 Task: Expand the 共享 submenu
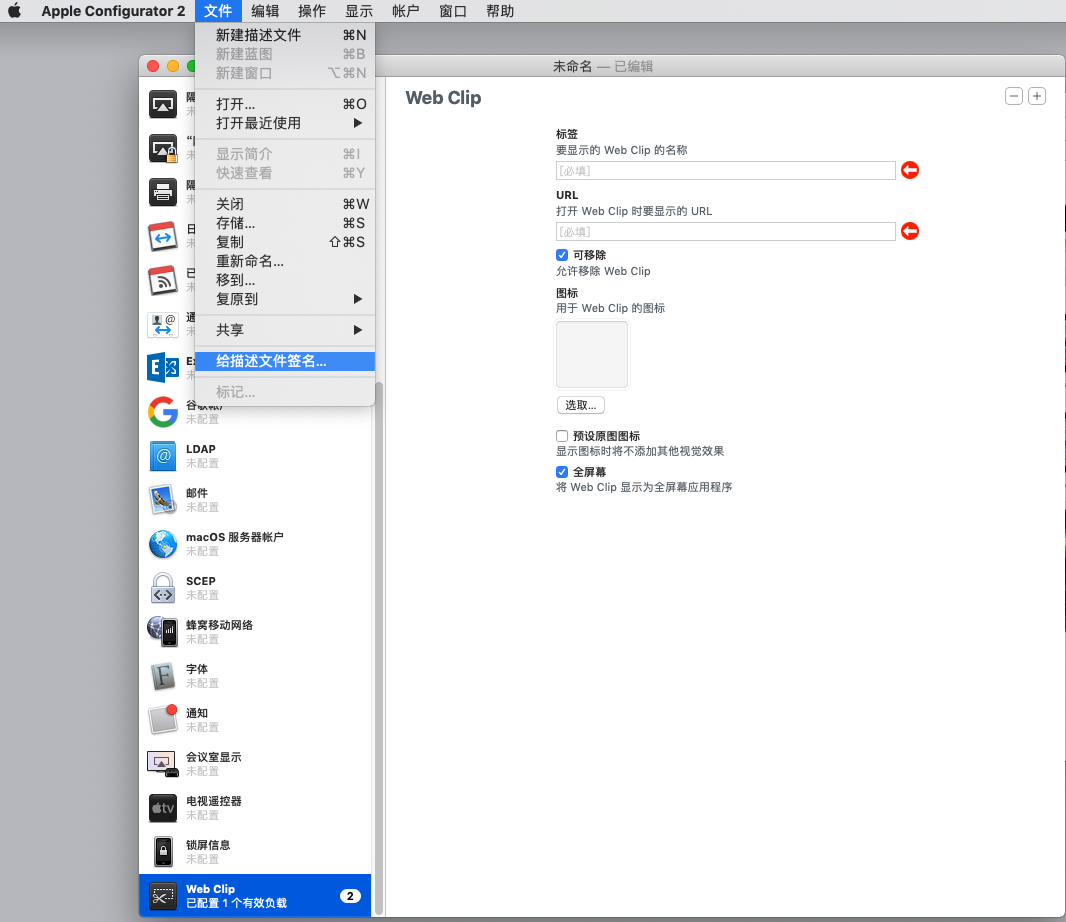285,330
